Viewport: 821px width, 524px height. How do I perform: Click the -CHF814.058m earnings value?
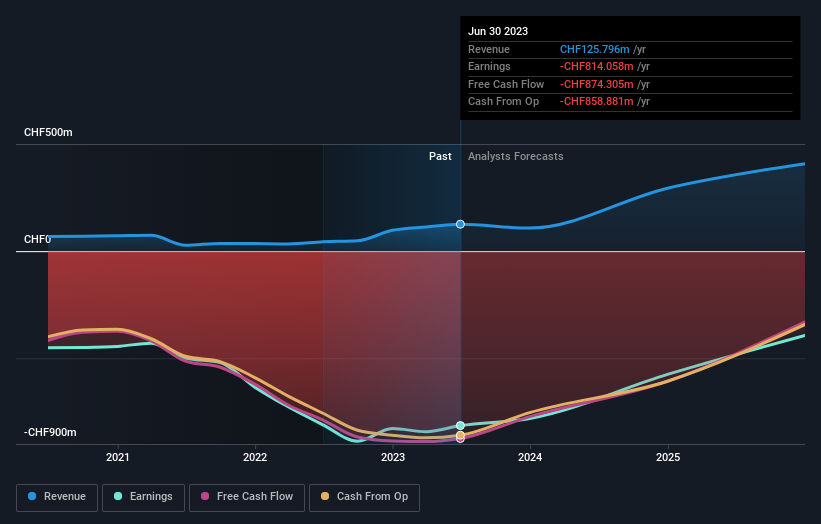pyautogui.click(x=596, y=66)
